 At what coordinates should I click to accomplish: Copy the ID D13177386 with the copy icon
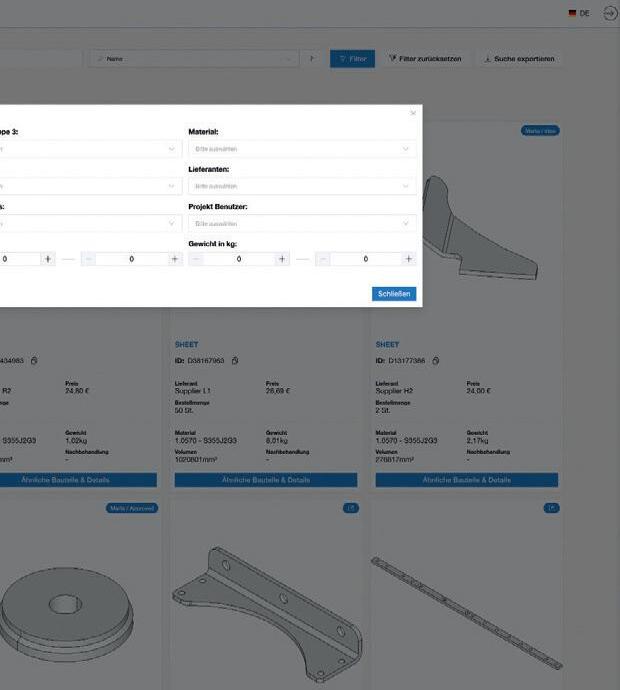tap(436, 360)
